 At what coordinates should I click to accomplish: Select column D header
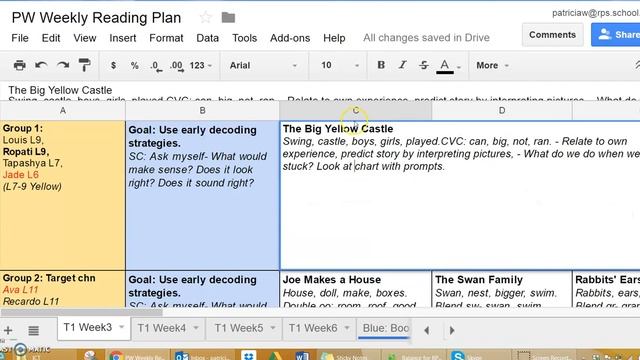coord(502,111)
